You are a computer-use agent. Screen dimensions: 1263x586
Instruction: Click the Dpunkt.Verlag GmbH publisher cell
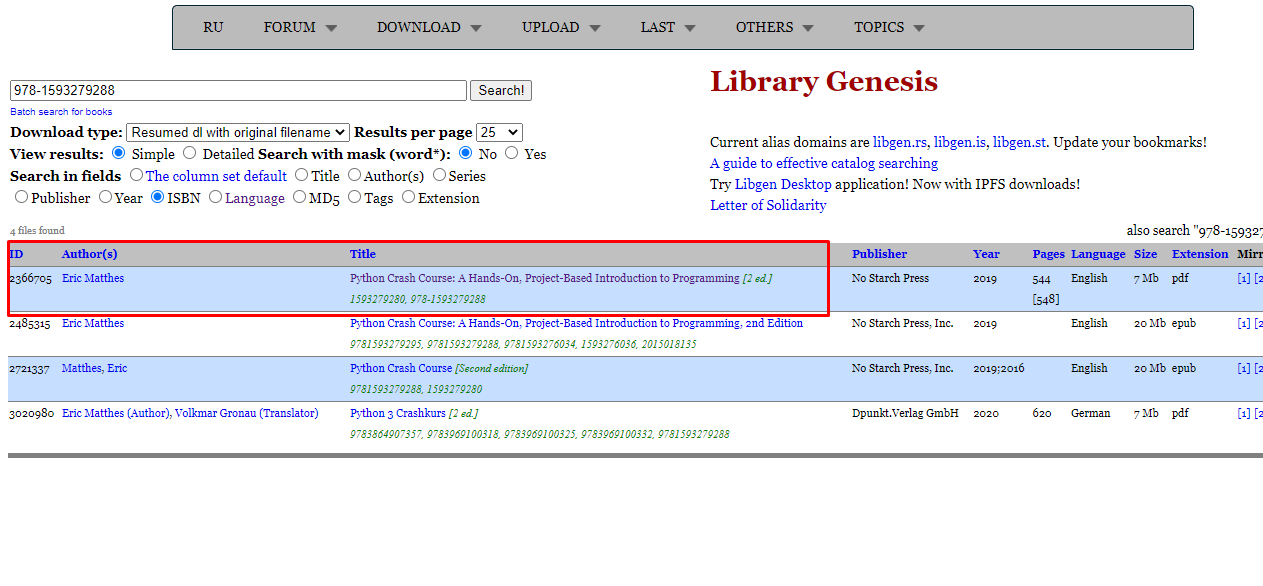(x=905, y=413)
